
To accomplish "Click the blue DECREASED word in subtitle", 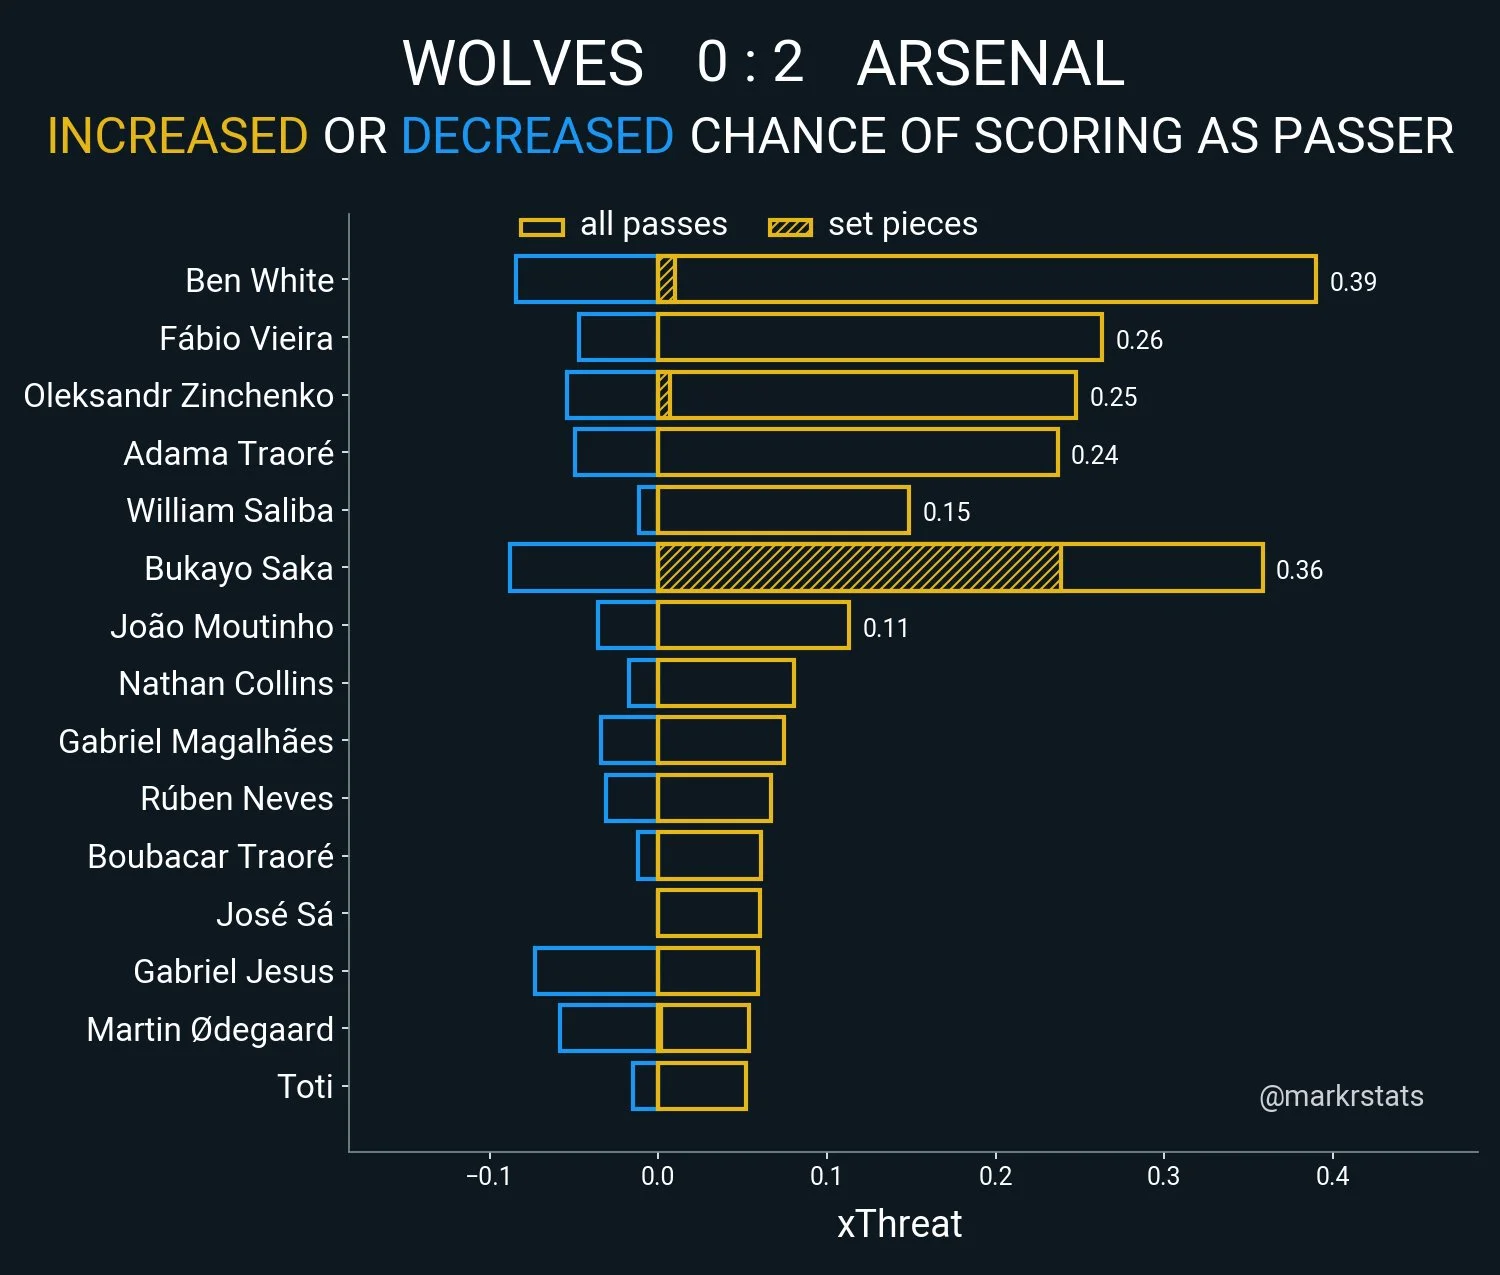I will (537, 136).
